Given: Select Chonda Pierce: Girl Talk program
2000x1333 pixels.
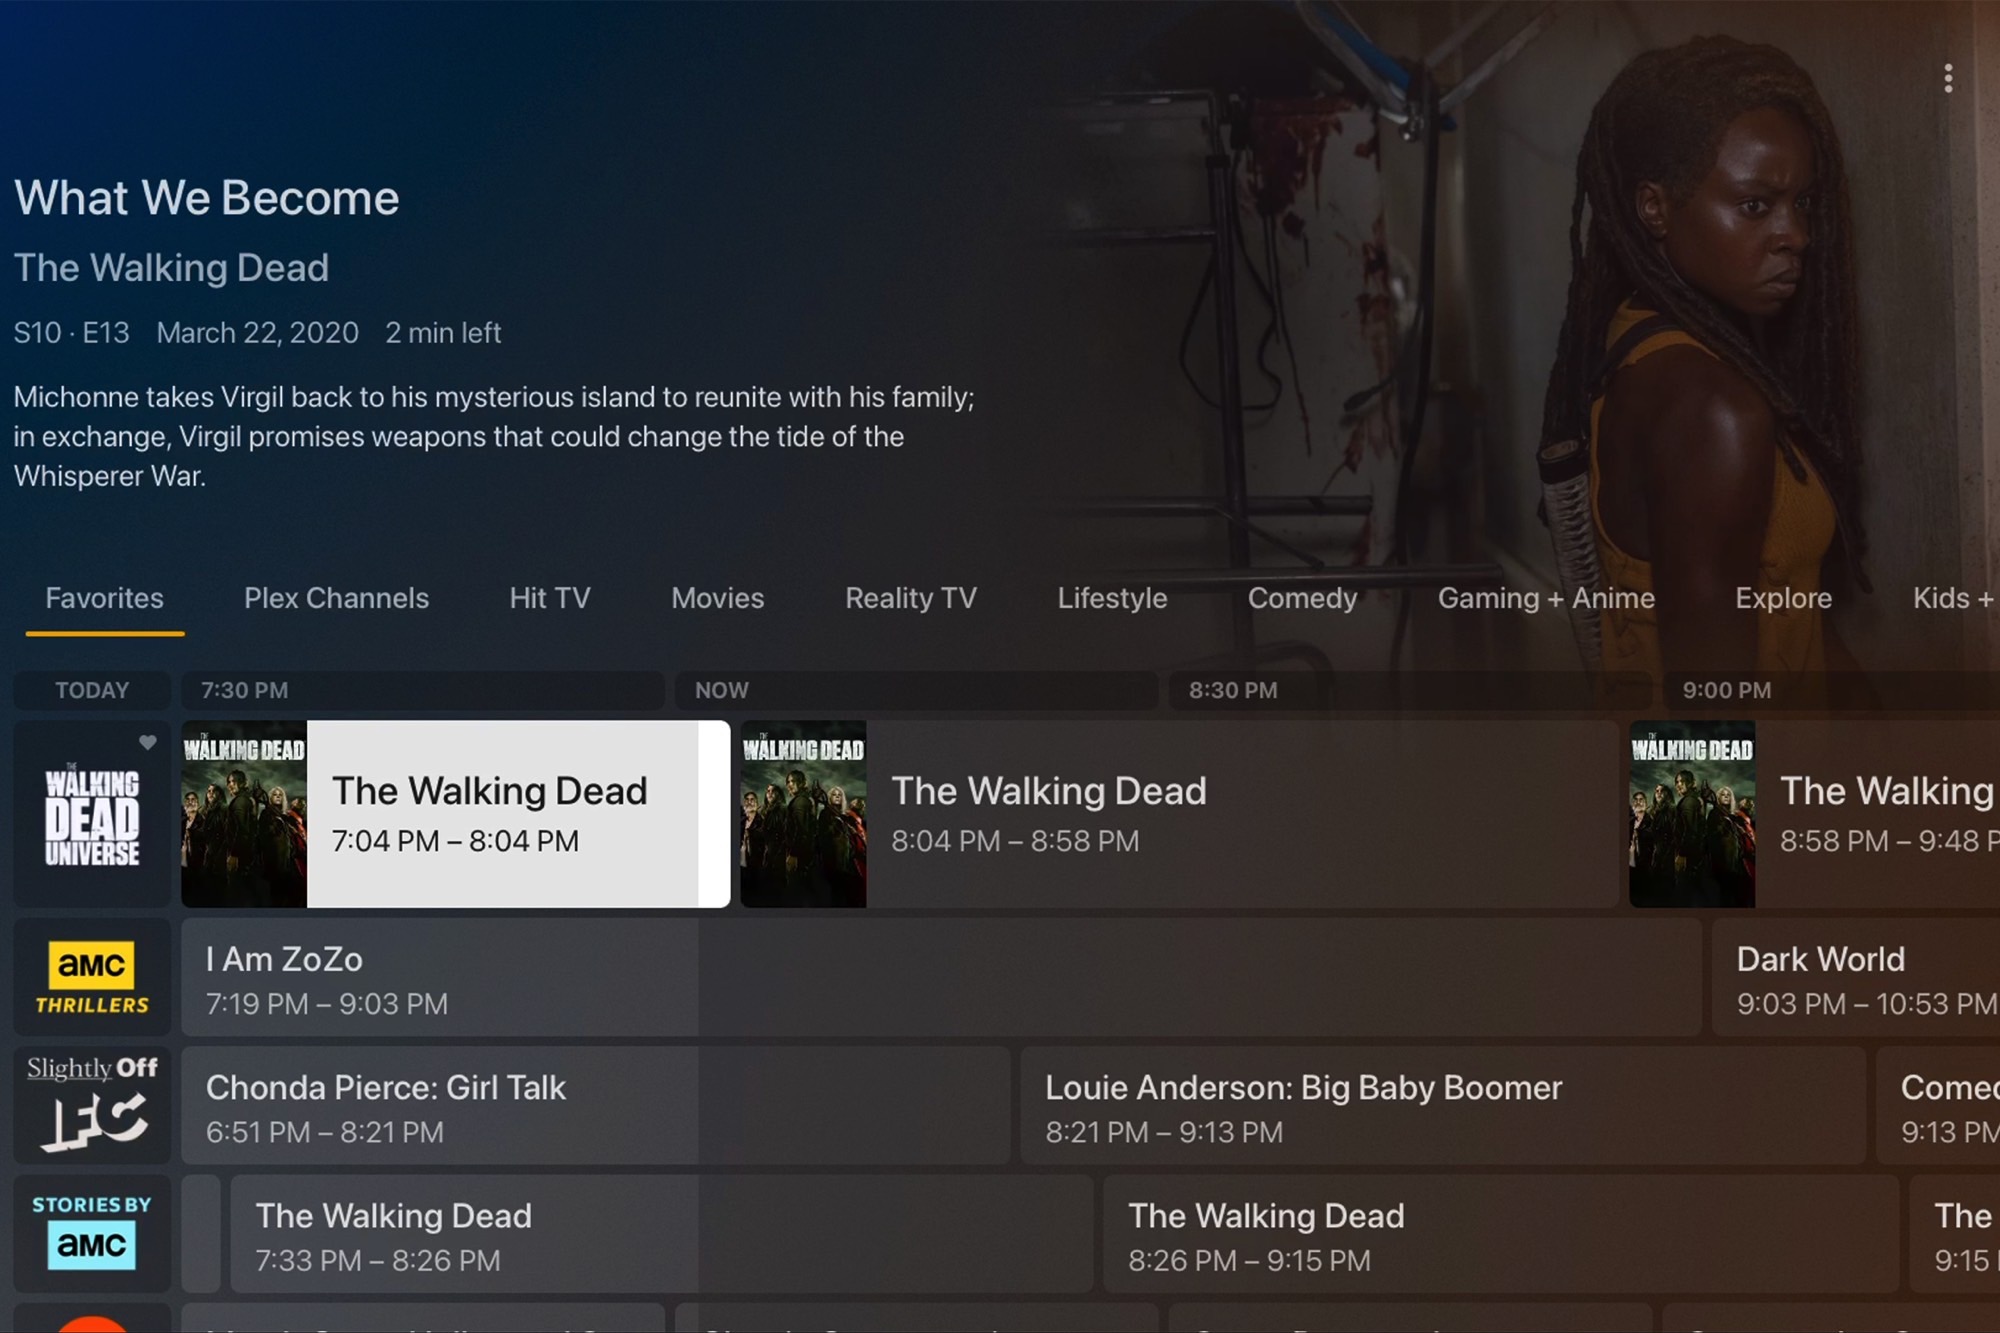Looking at the screenshot, I should [x=595, y=1105].
